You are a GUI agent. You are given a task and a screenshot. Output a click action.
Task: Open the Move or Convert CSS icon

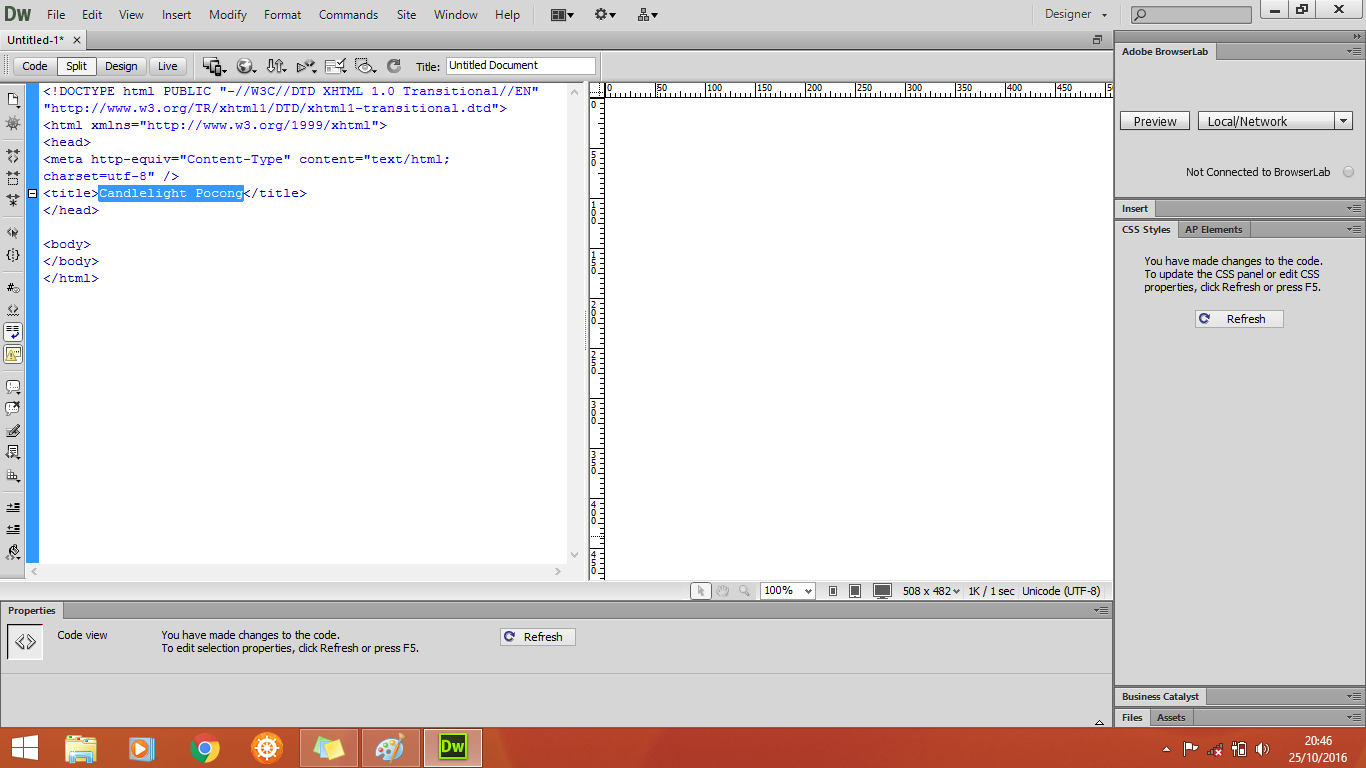pos(13,476)
